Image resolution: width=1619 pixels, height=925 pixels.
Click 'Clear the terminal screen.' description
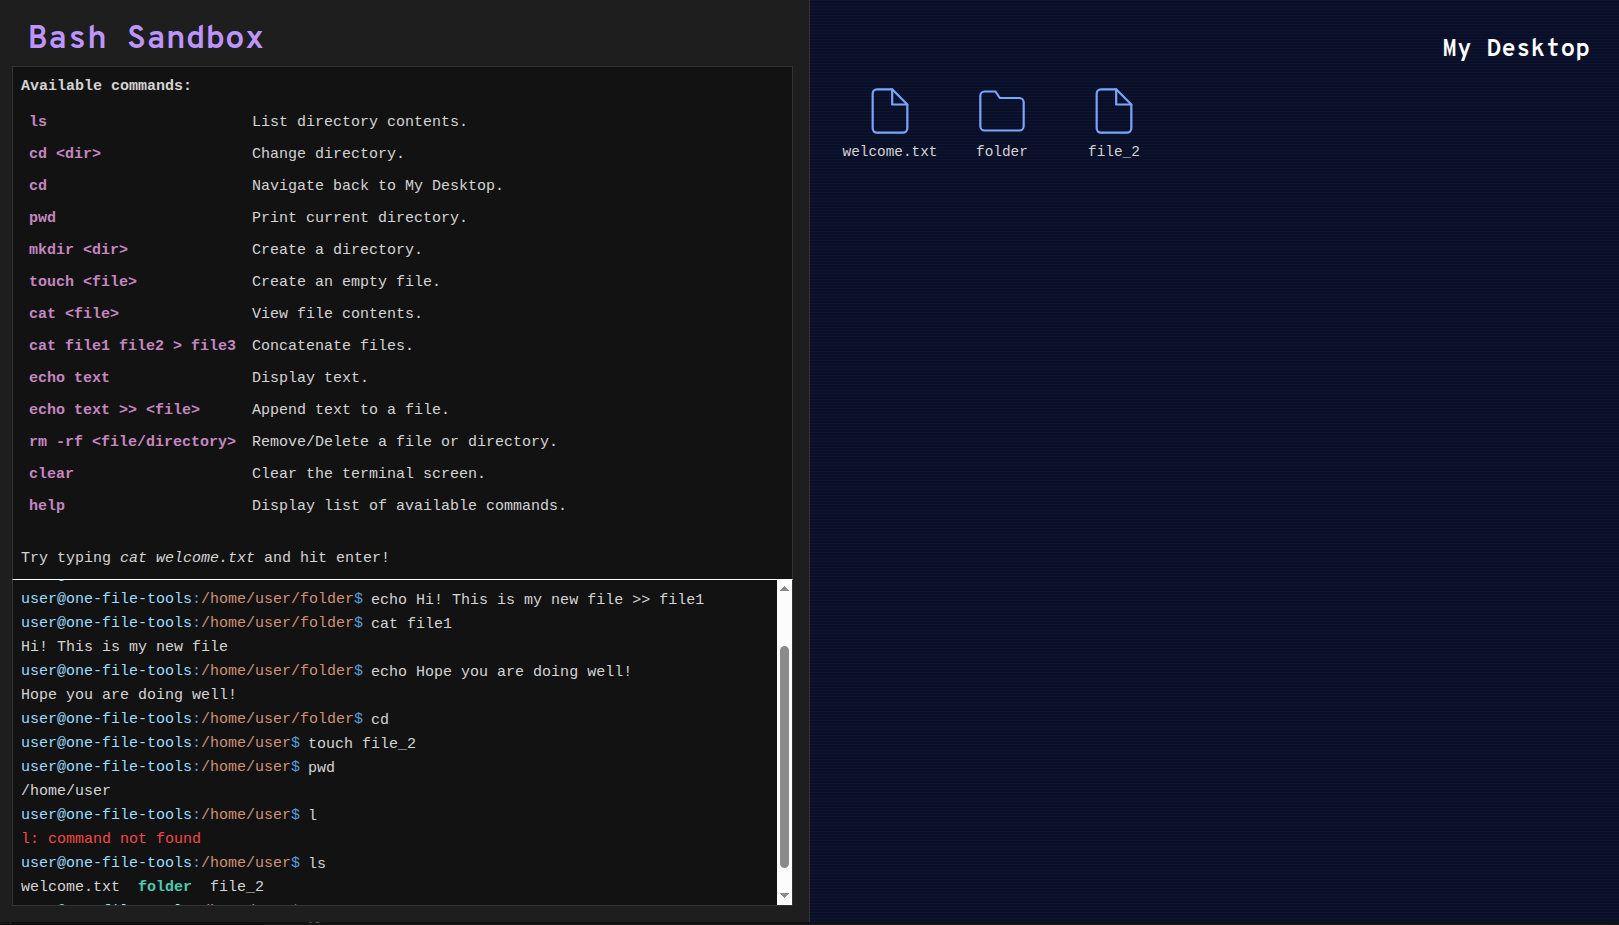coord(368,473)
